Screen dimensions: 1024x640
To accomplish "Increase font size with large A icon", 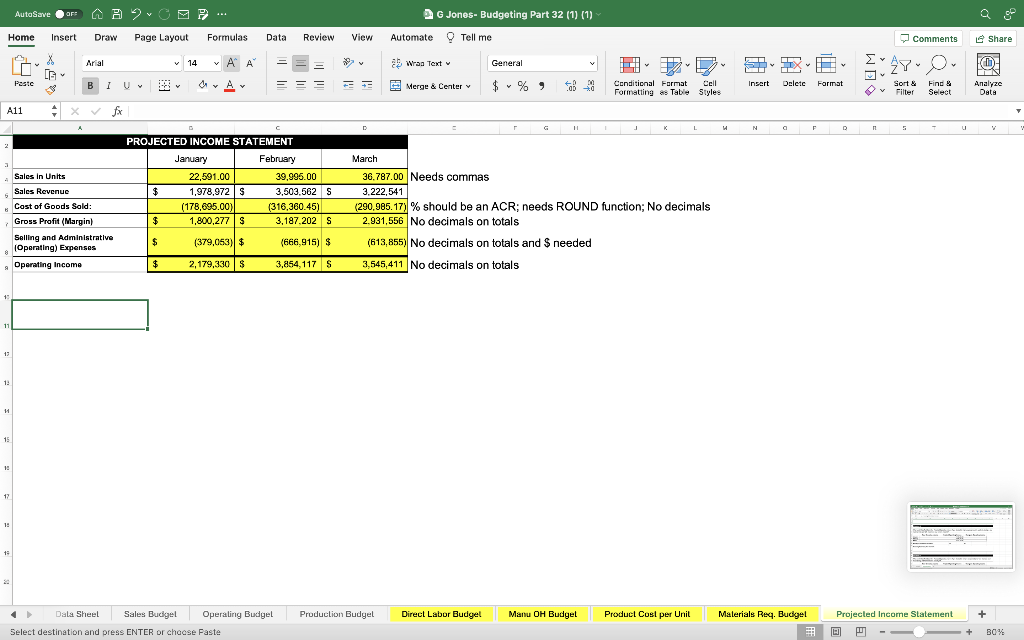I will pyautogui.click(x=231, y=63).
